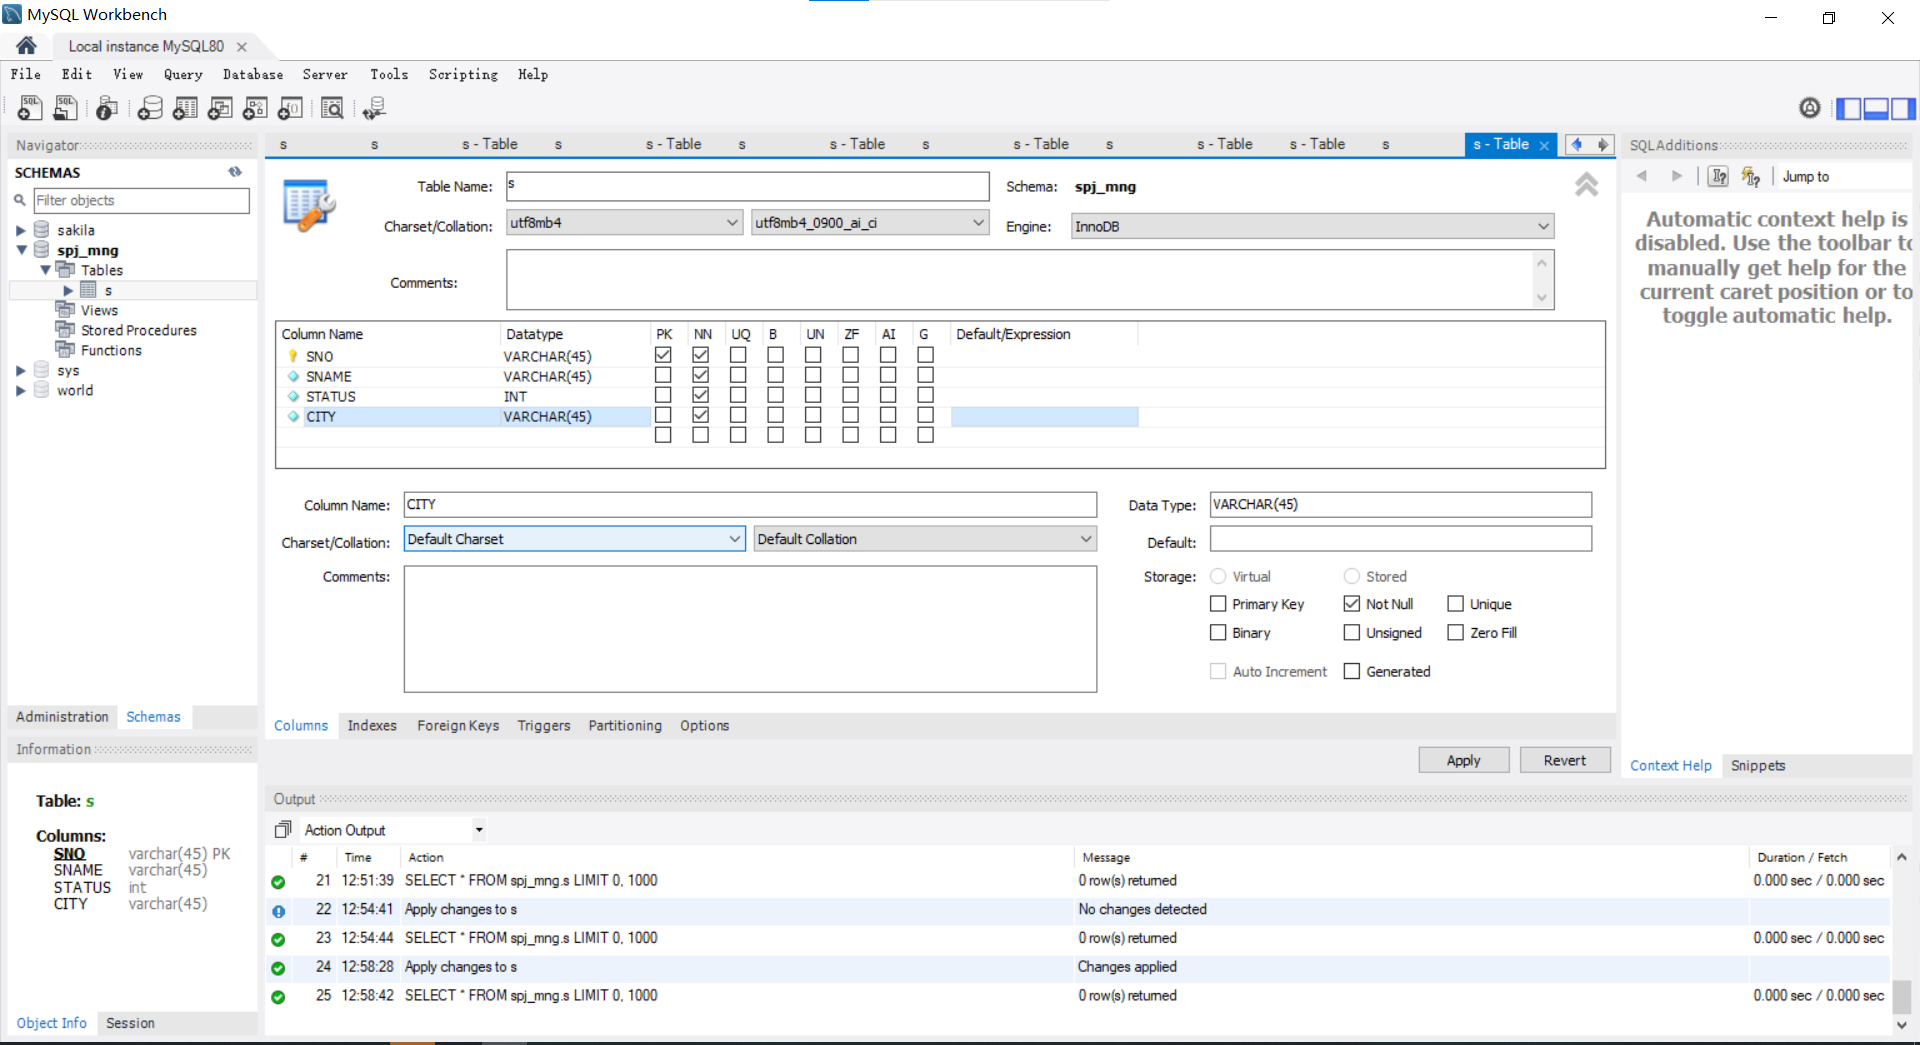Click the create new stored procedure icon
The height and width of the screenshot is (1045, 1920).
(255, 108)
